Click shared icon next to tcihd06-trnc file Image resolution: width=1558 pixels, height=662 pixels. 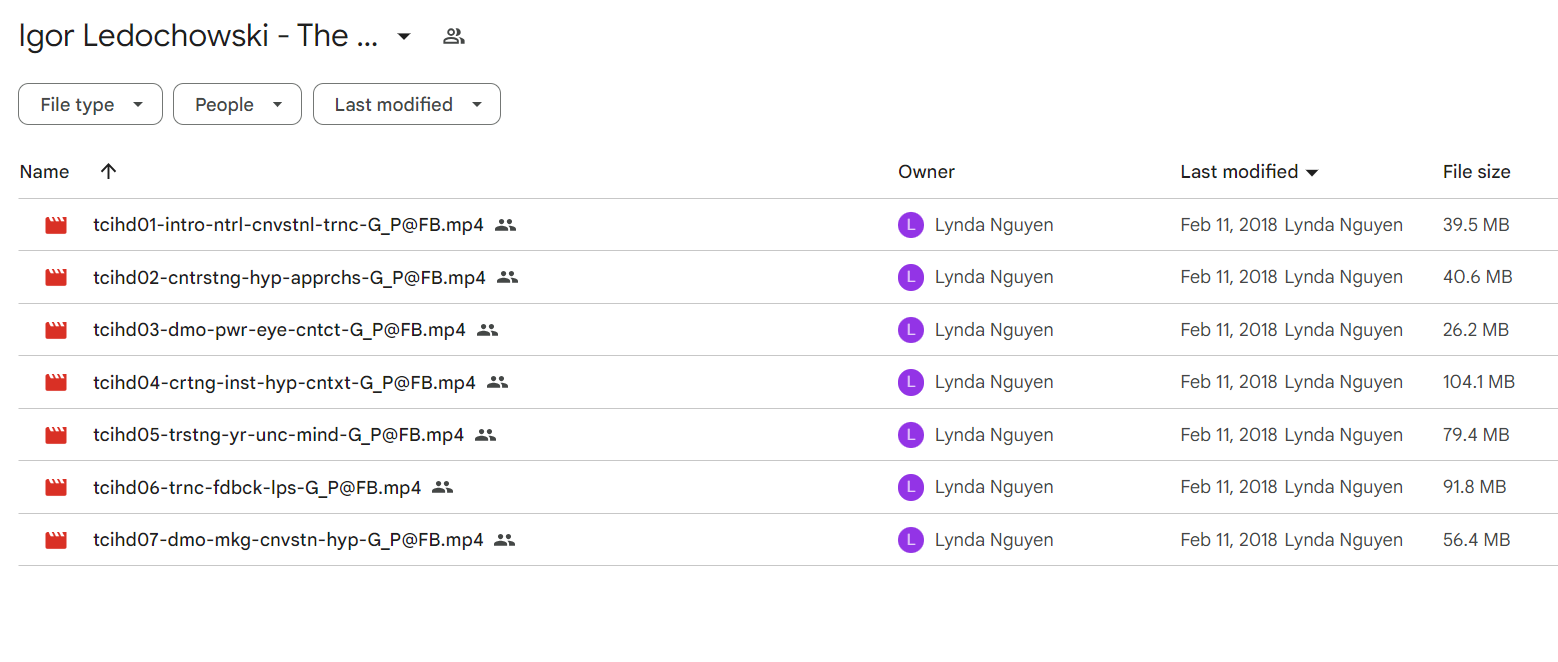pos(443,487)
